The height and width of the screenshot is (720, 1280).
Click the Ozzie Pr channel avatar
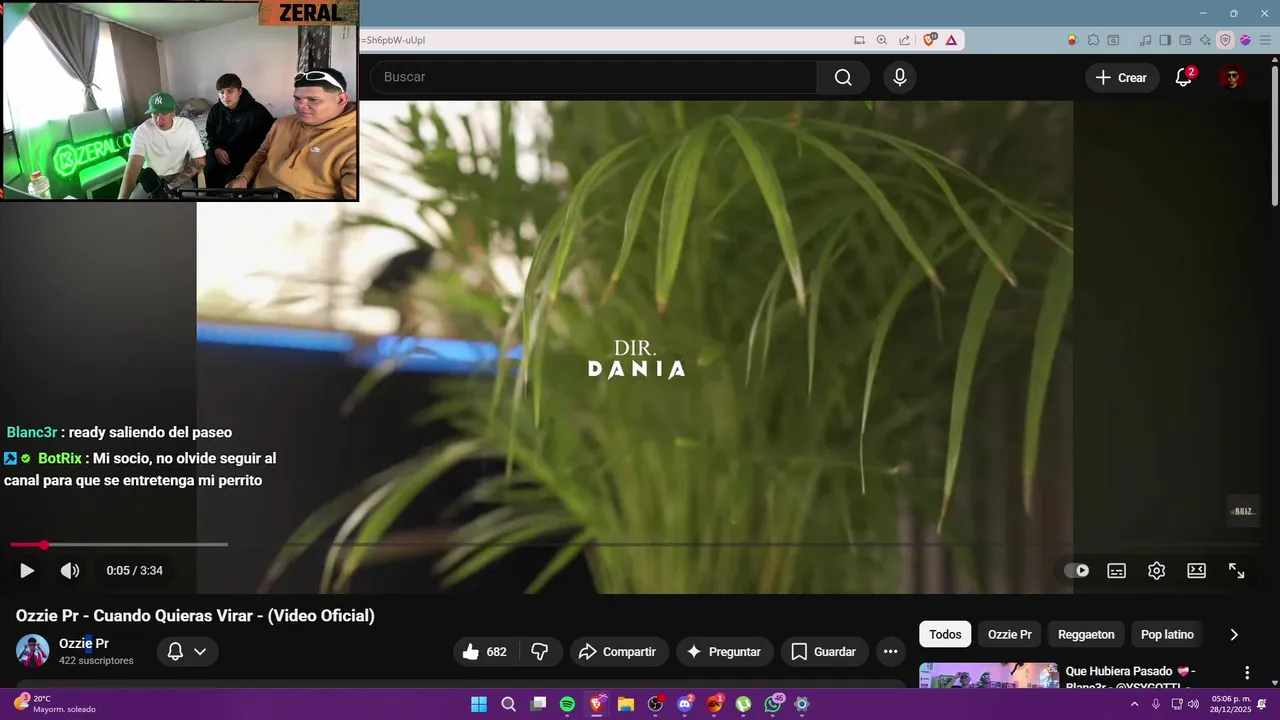tap(32, 651)
